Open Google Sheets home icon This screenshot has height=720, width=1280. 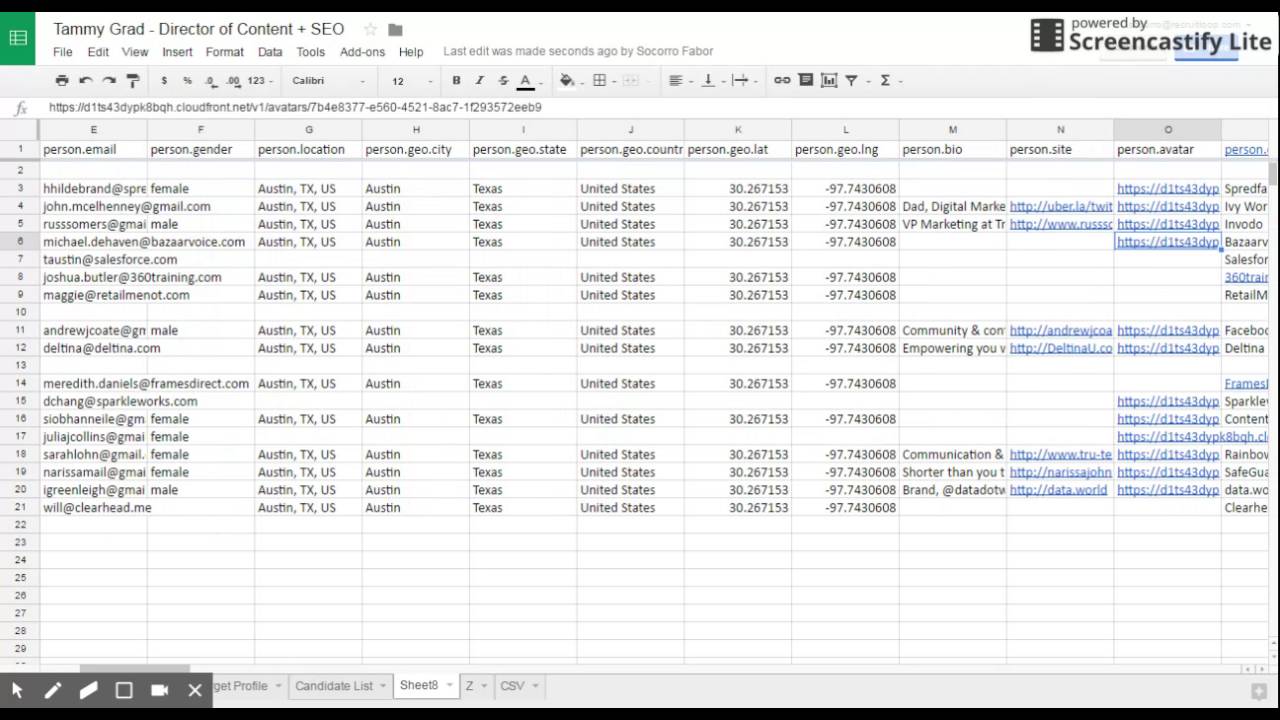18,38
